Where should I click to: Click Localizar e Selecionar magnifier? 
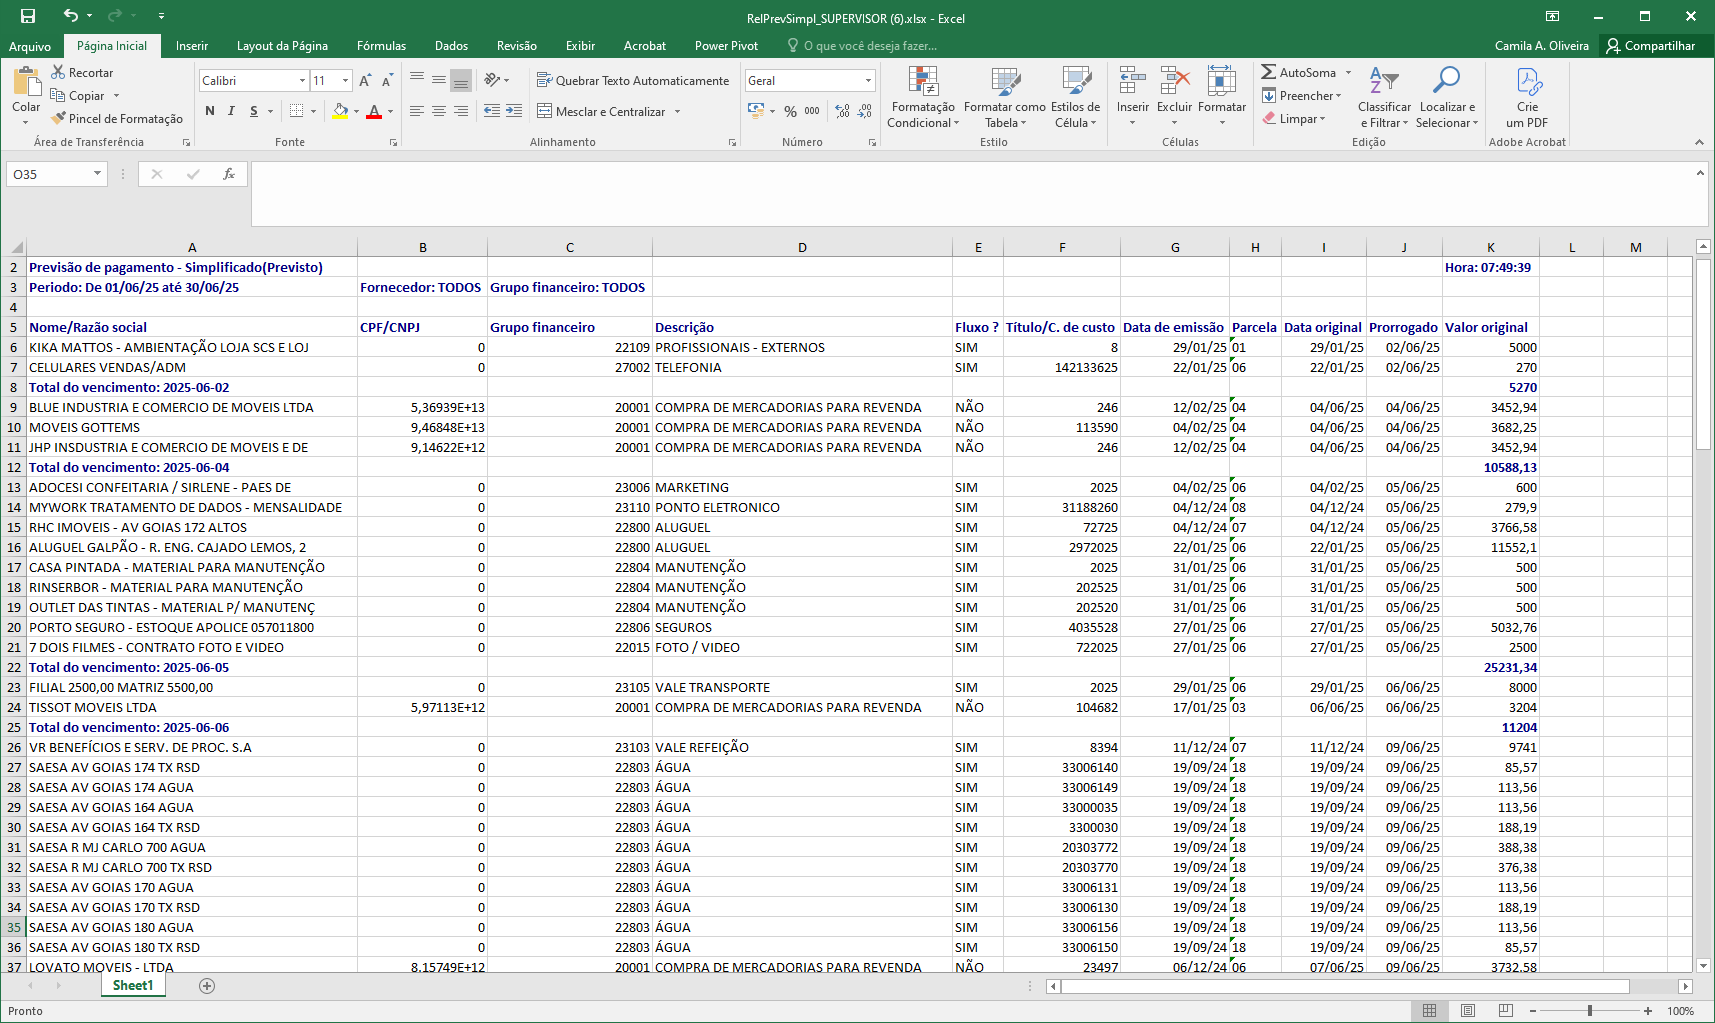tap(1446, 80)
